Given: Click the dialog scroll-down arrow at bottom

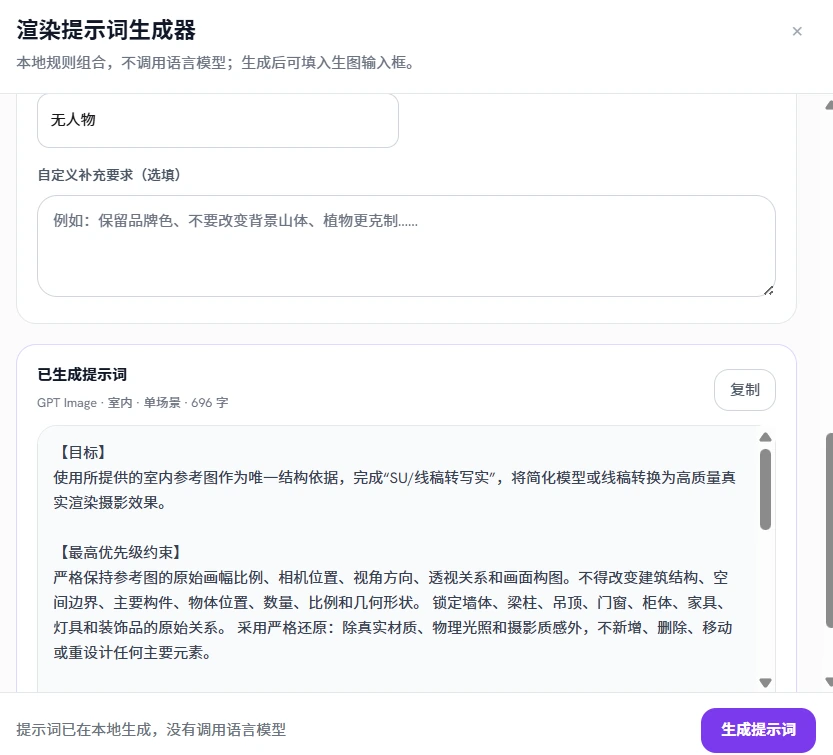Looking at the screenshot, I should [x=829, y=682].
